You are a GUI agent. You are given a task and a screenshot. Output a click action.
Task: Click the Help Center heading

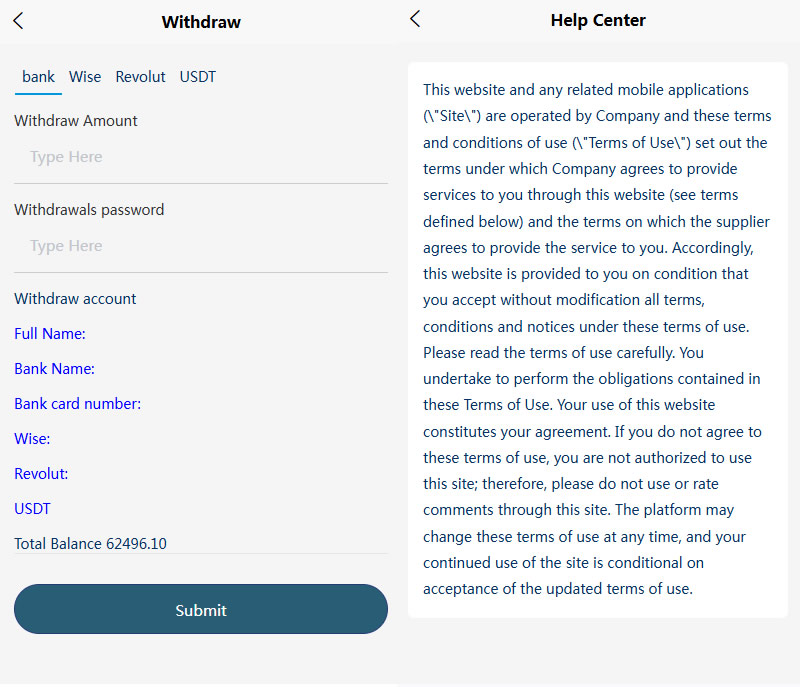pyautogui.click(x=598, y=20)
